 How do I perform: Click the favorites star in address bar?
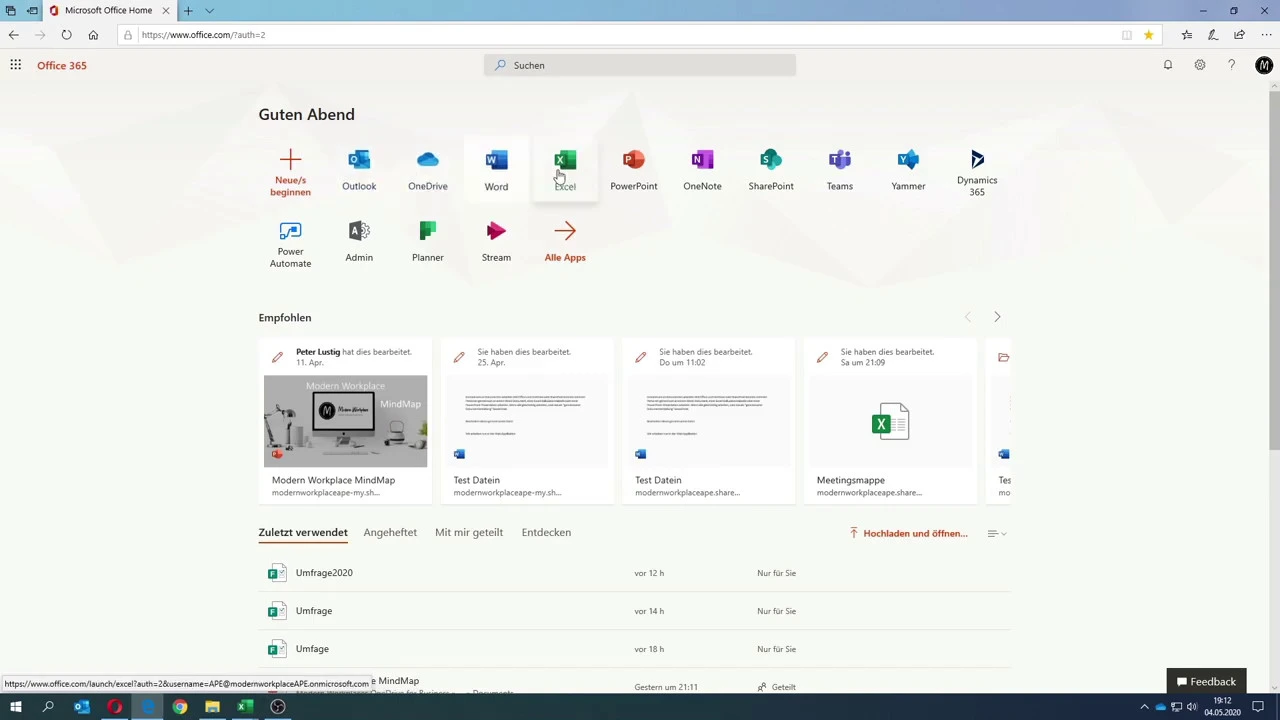coord(1148,35)
